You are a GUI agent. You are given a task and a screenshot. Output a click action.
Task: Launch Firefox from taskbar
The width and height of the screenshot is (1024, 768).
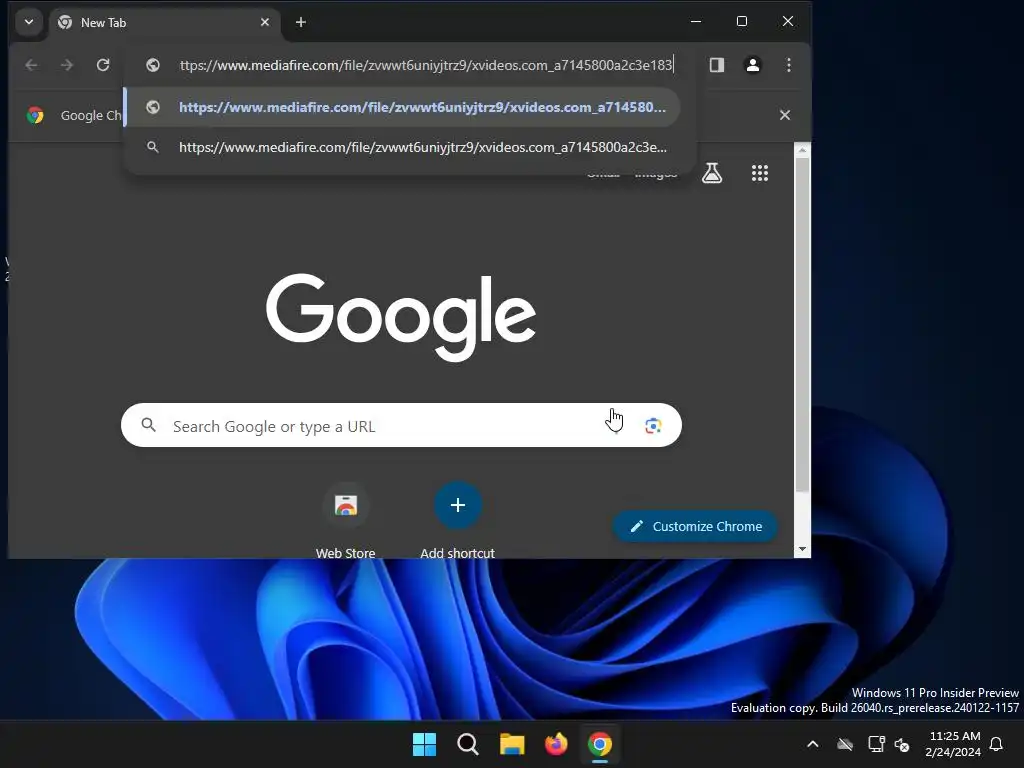coord(556,744)
